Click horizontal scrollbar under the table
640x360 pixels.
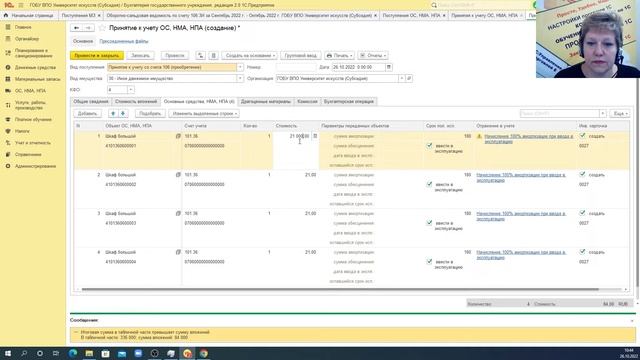pos(340,289)
